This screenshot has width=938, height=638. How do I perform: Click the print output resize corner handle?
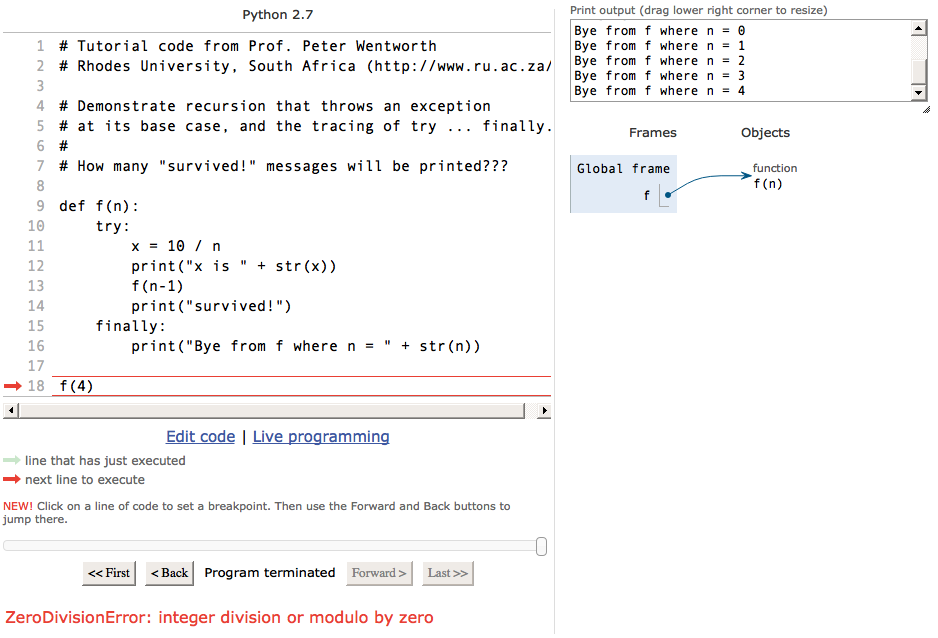[x=926, y=109]
